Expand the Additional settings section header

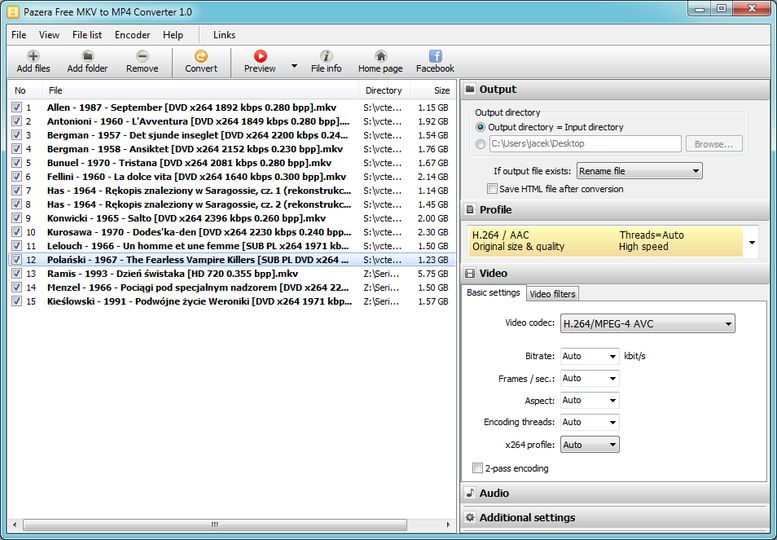pyautogui.click(x=615, y=517)
